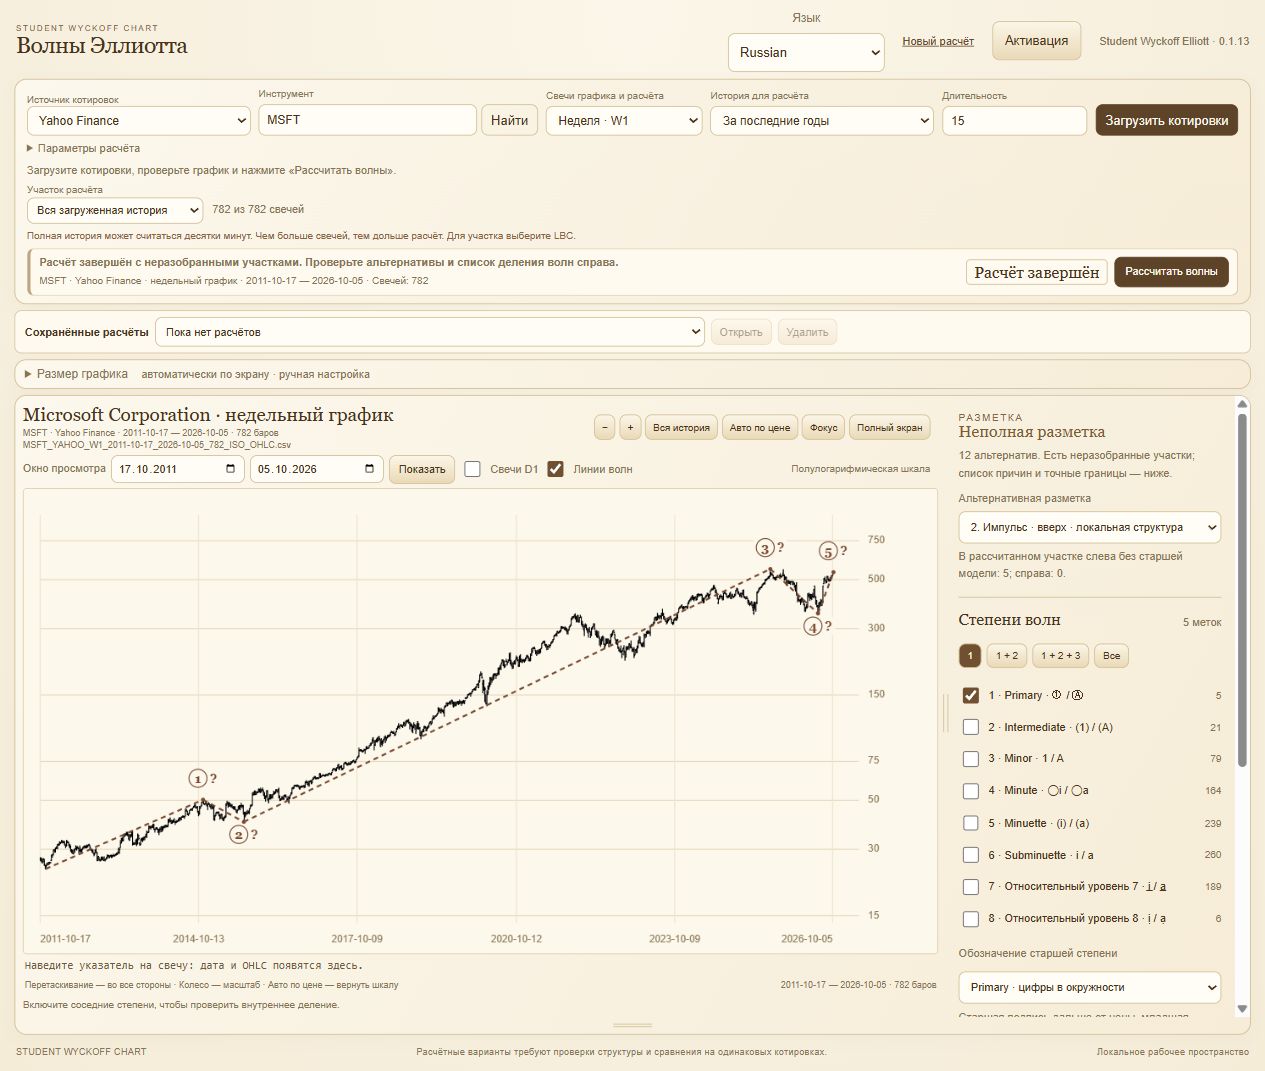
Task: Click the Активация button
Action: click(x=1036, y=41)
